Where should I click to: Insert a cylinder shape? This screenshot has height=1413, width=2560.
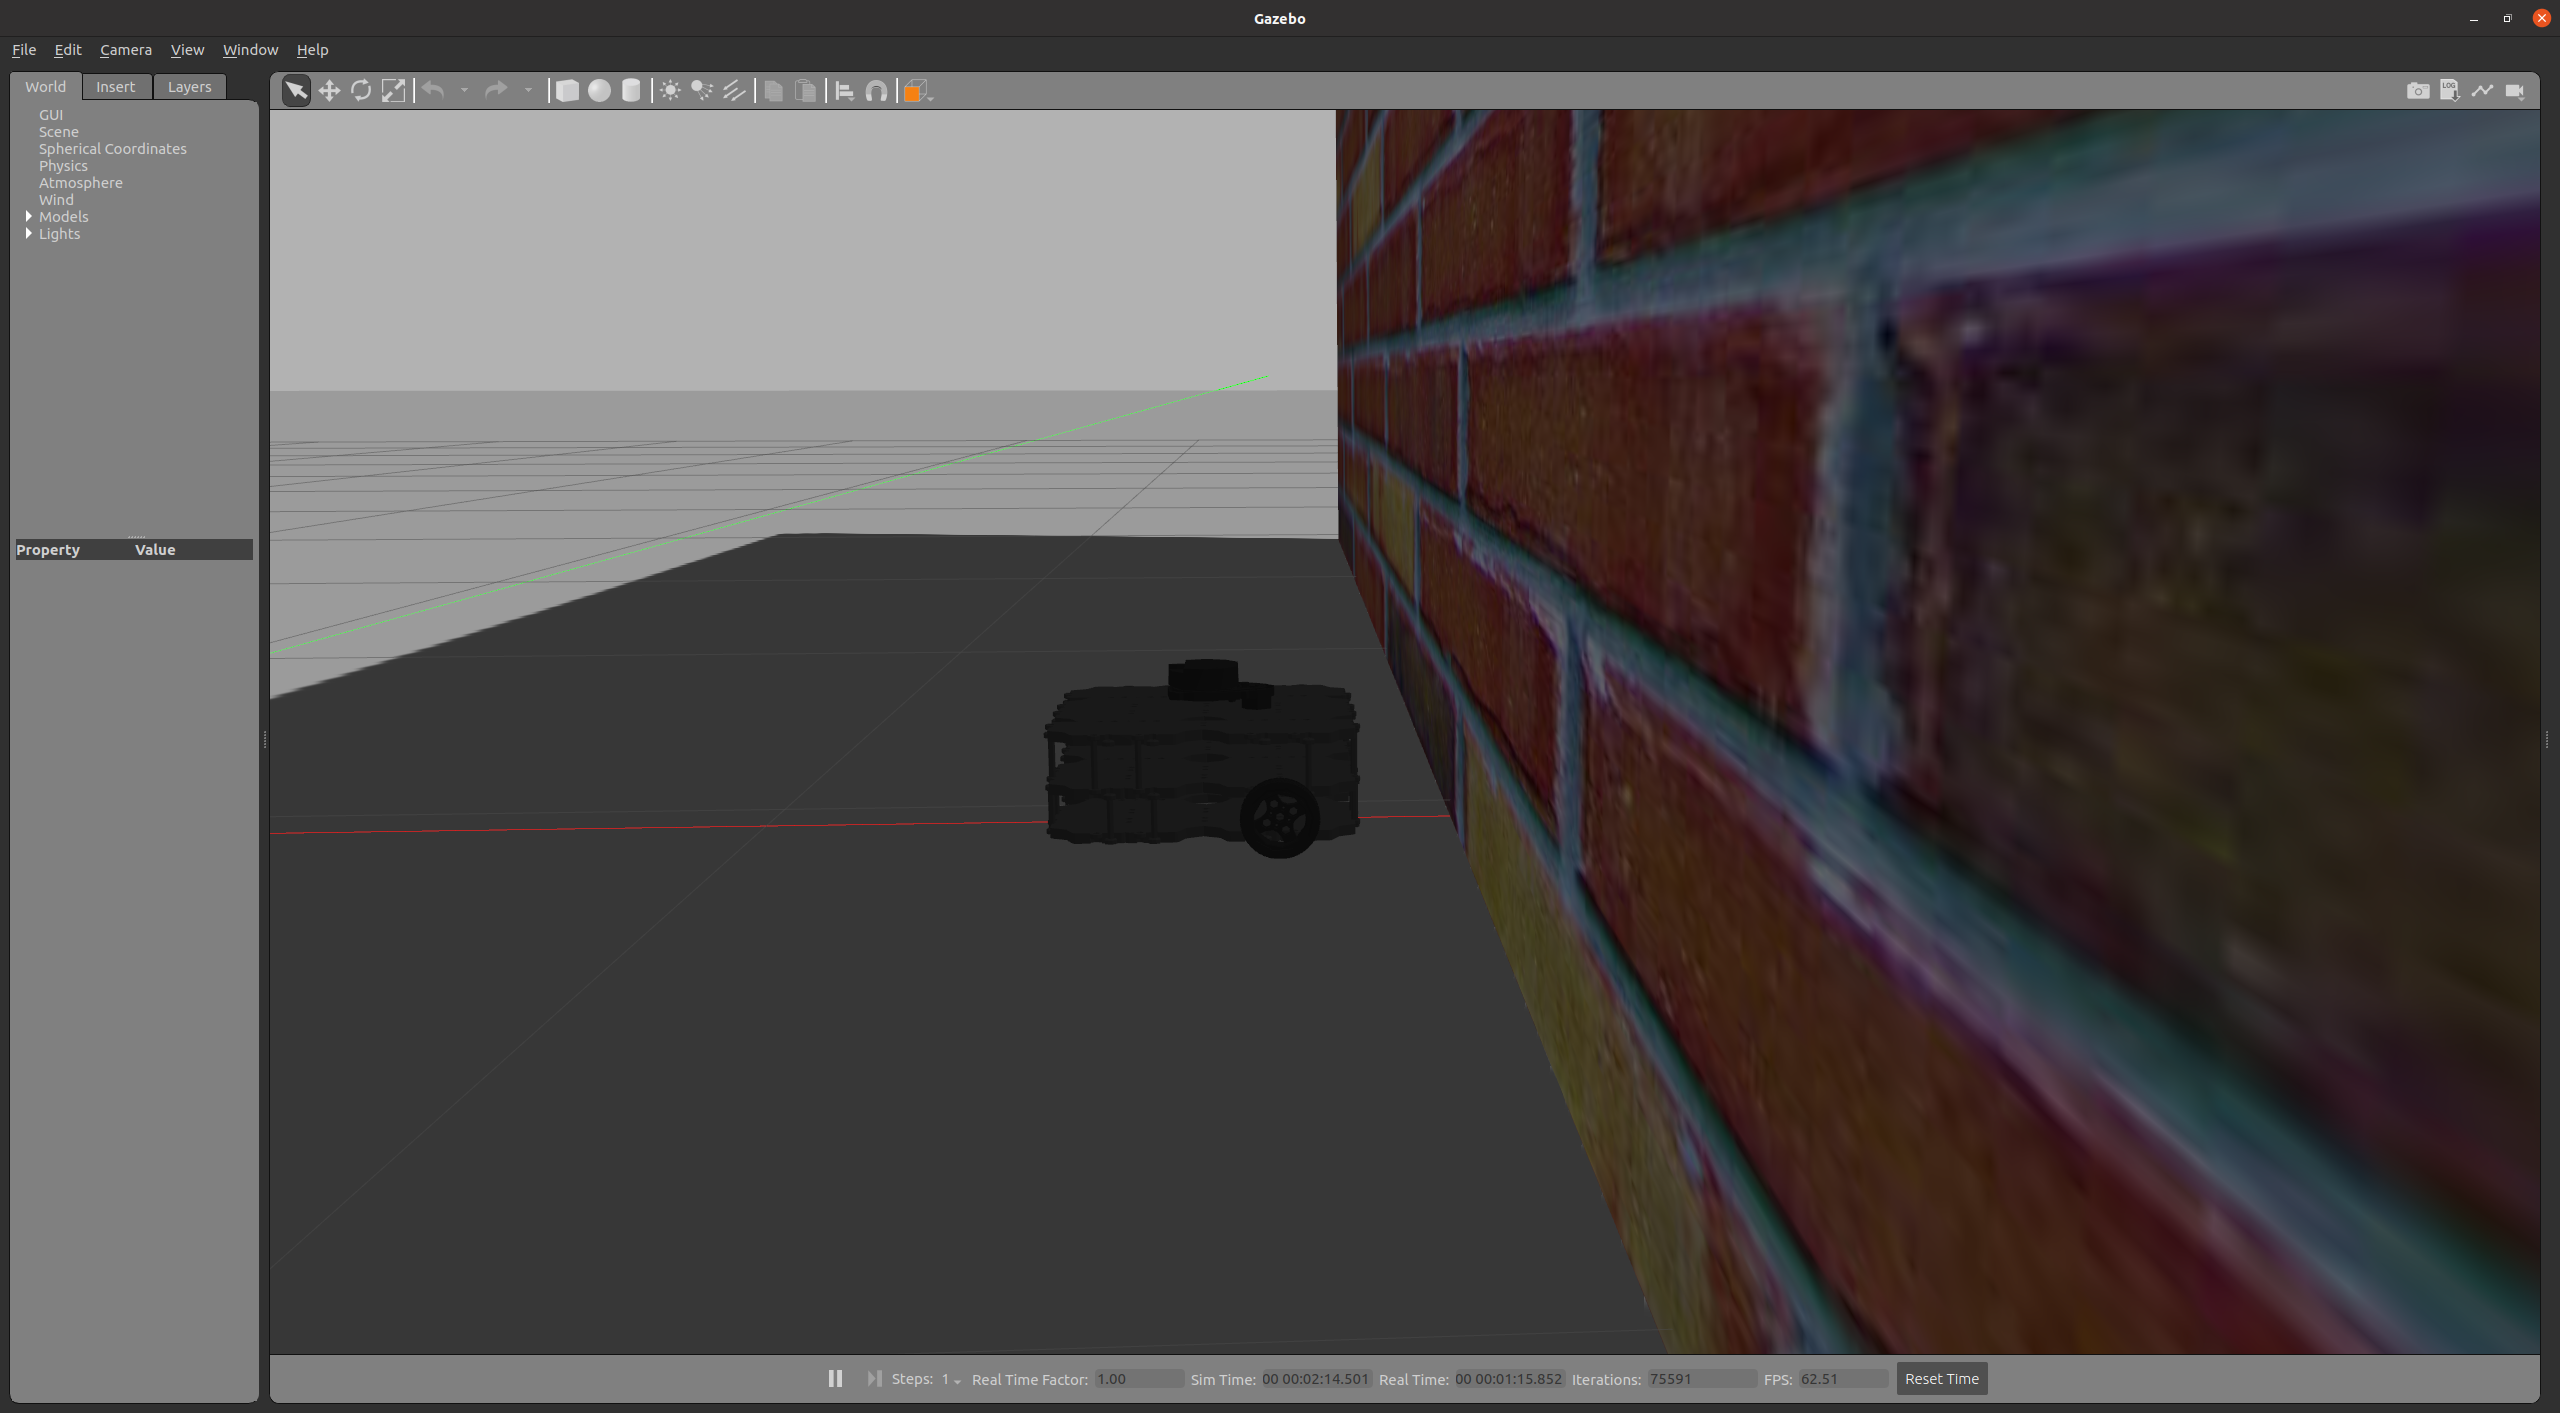coord(631,91)
